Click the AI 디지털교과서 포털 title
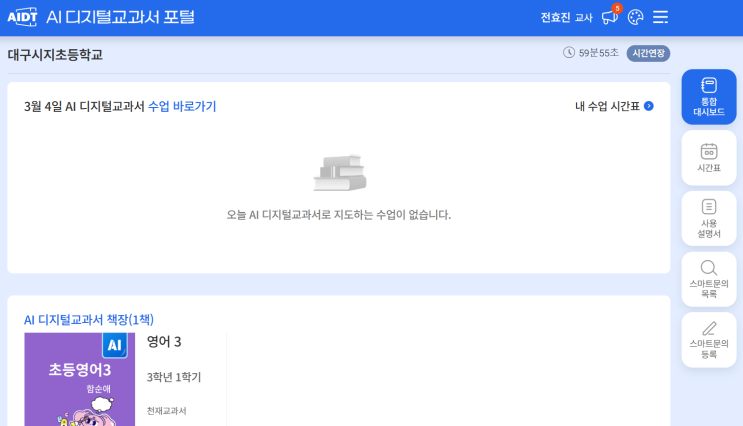The height and width of the screenshot is (426, 743). coord(120,17)
